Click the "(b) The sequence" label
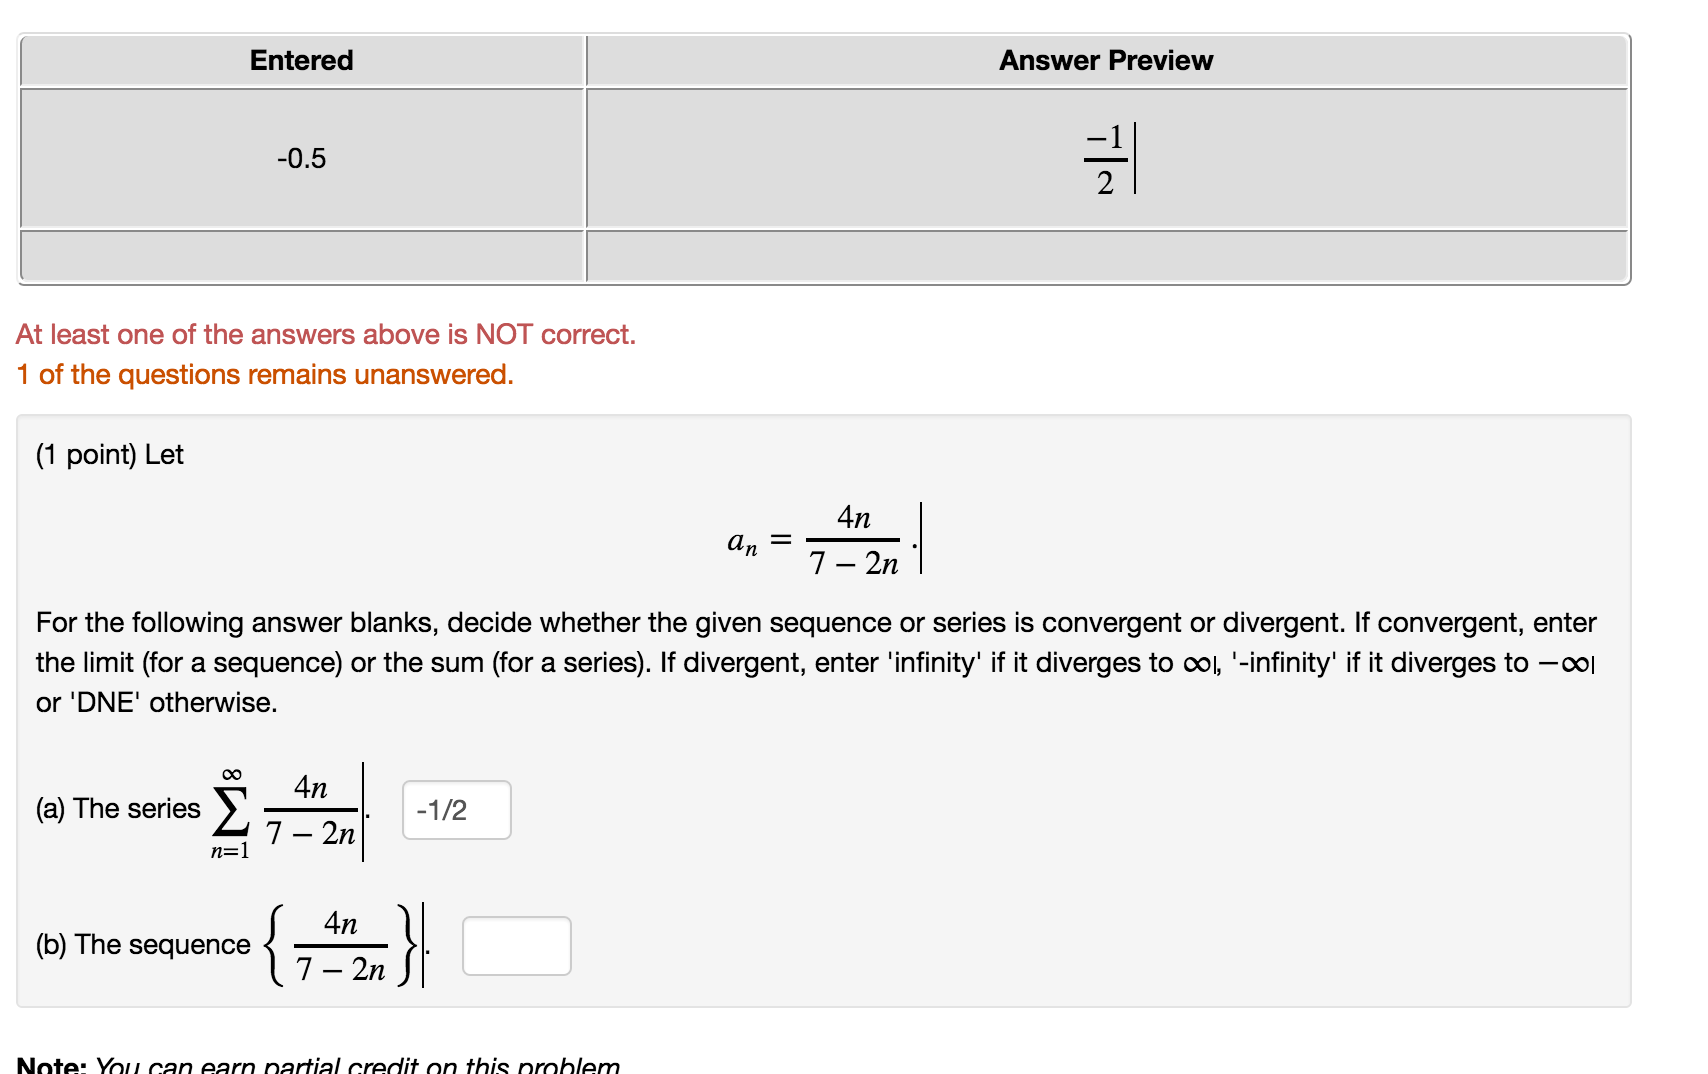1708x1074 pixels. pyautogui.click(x=143, y=945)
